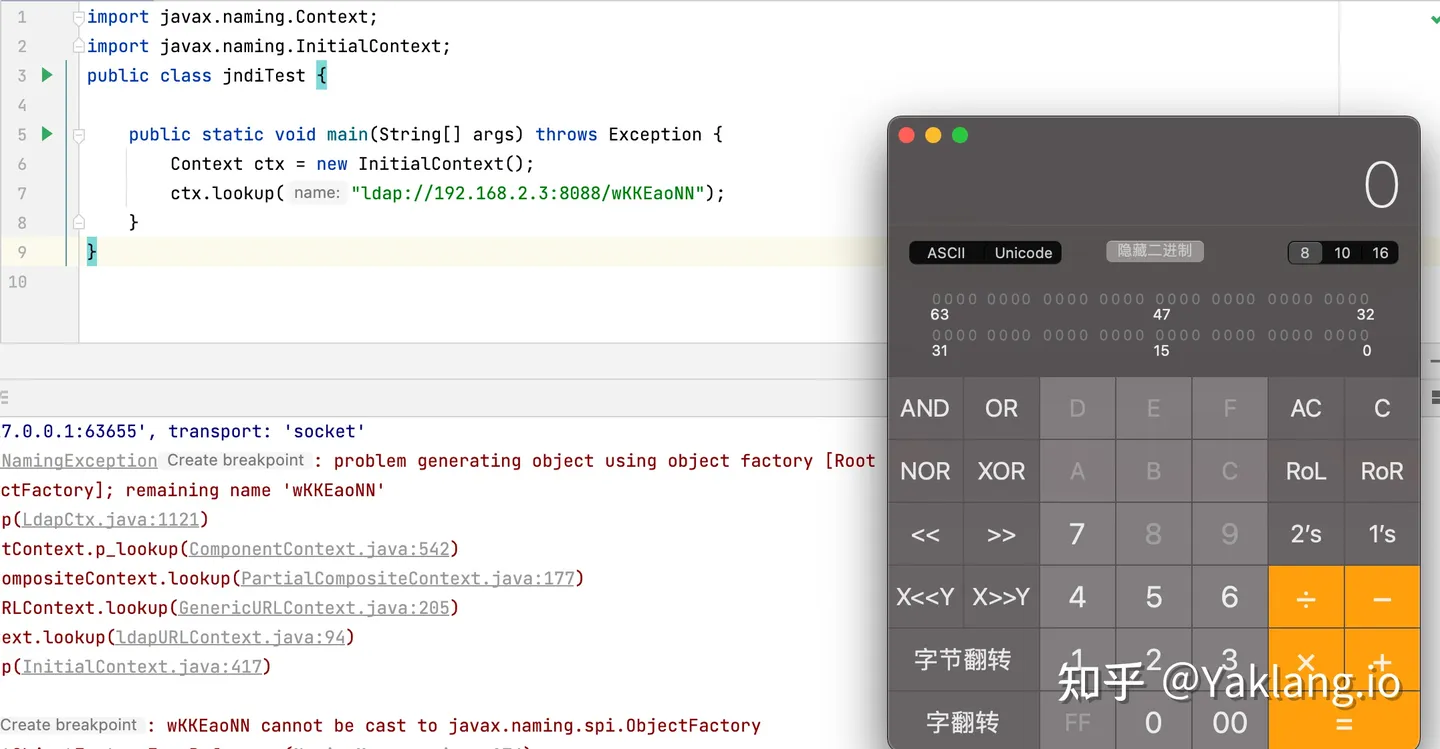This screenshot has width=1440, height=749.
Task: Click the name: parameter hint
Action: point(317,193)
